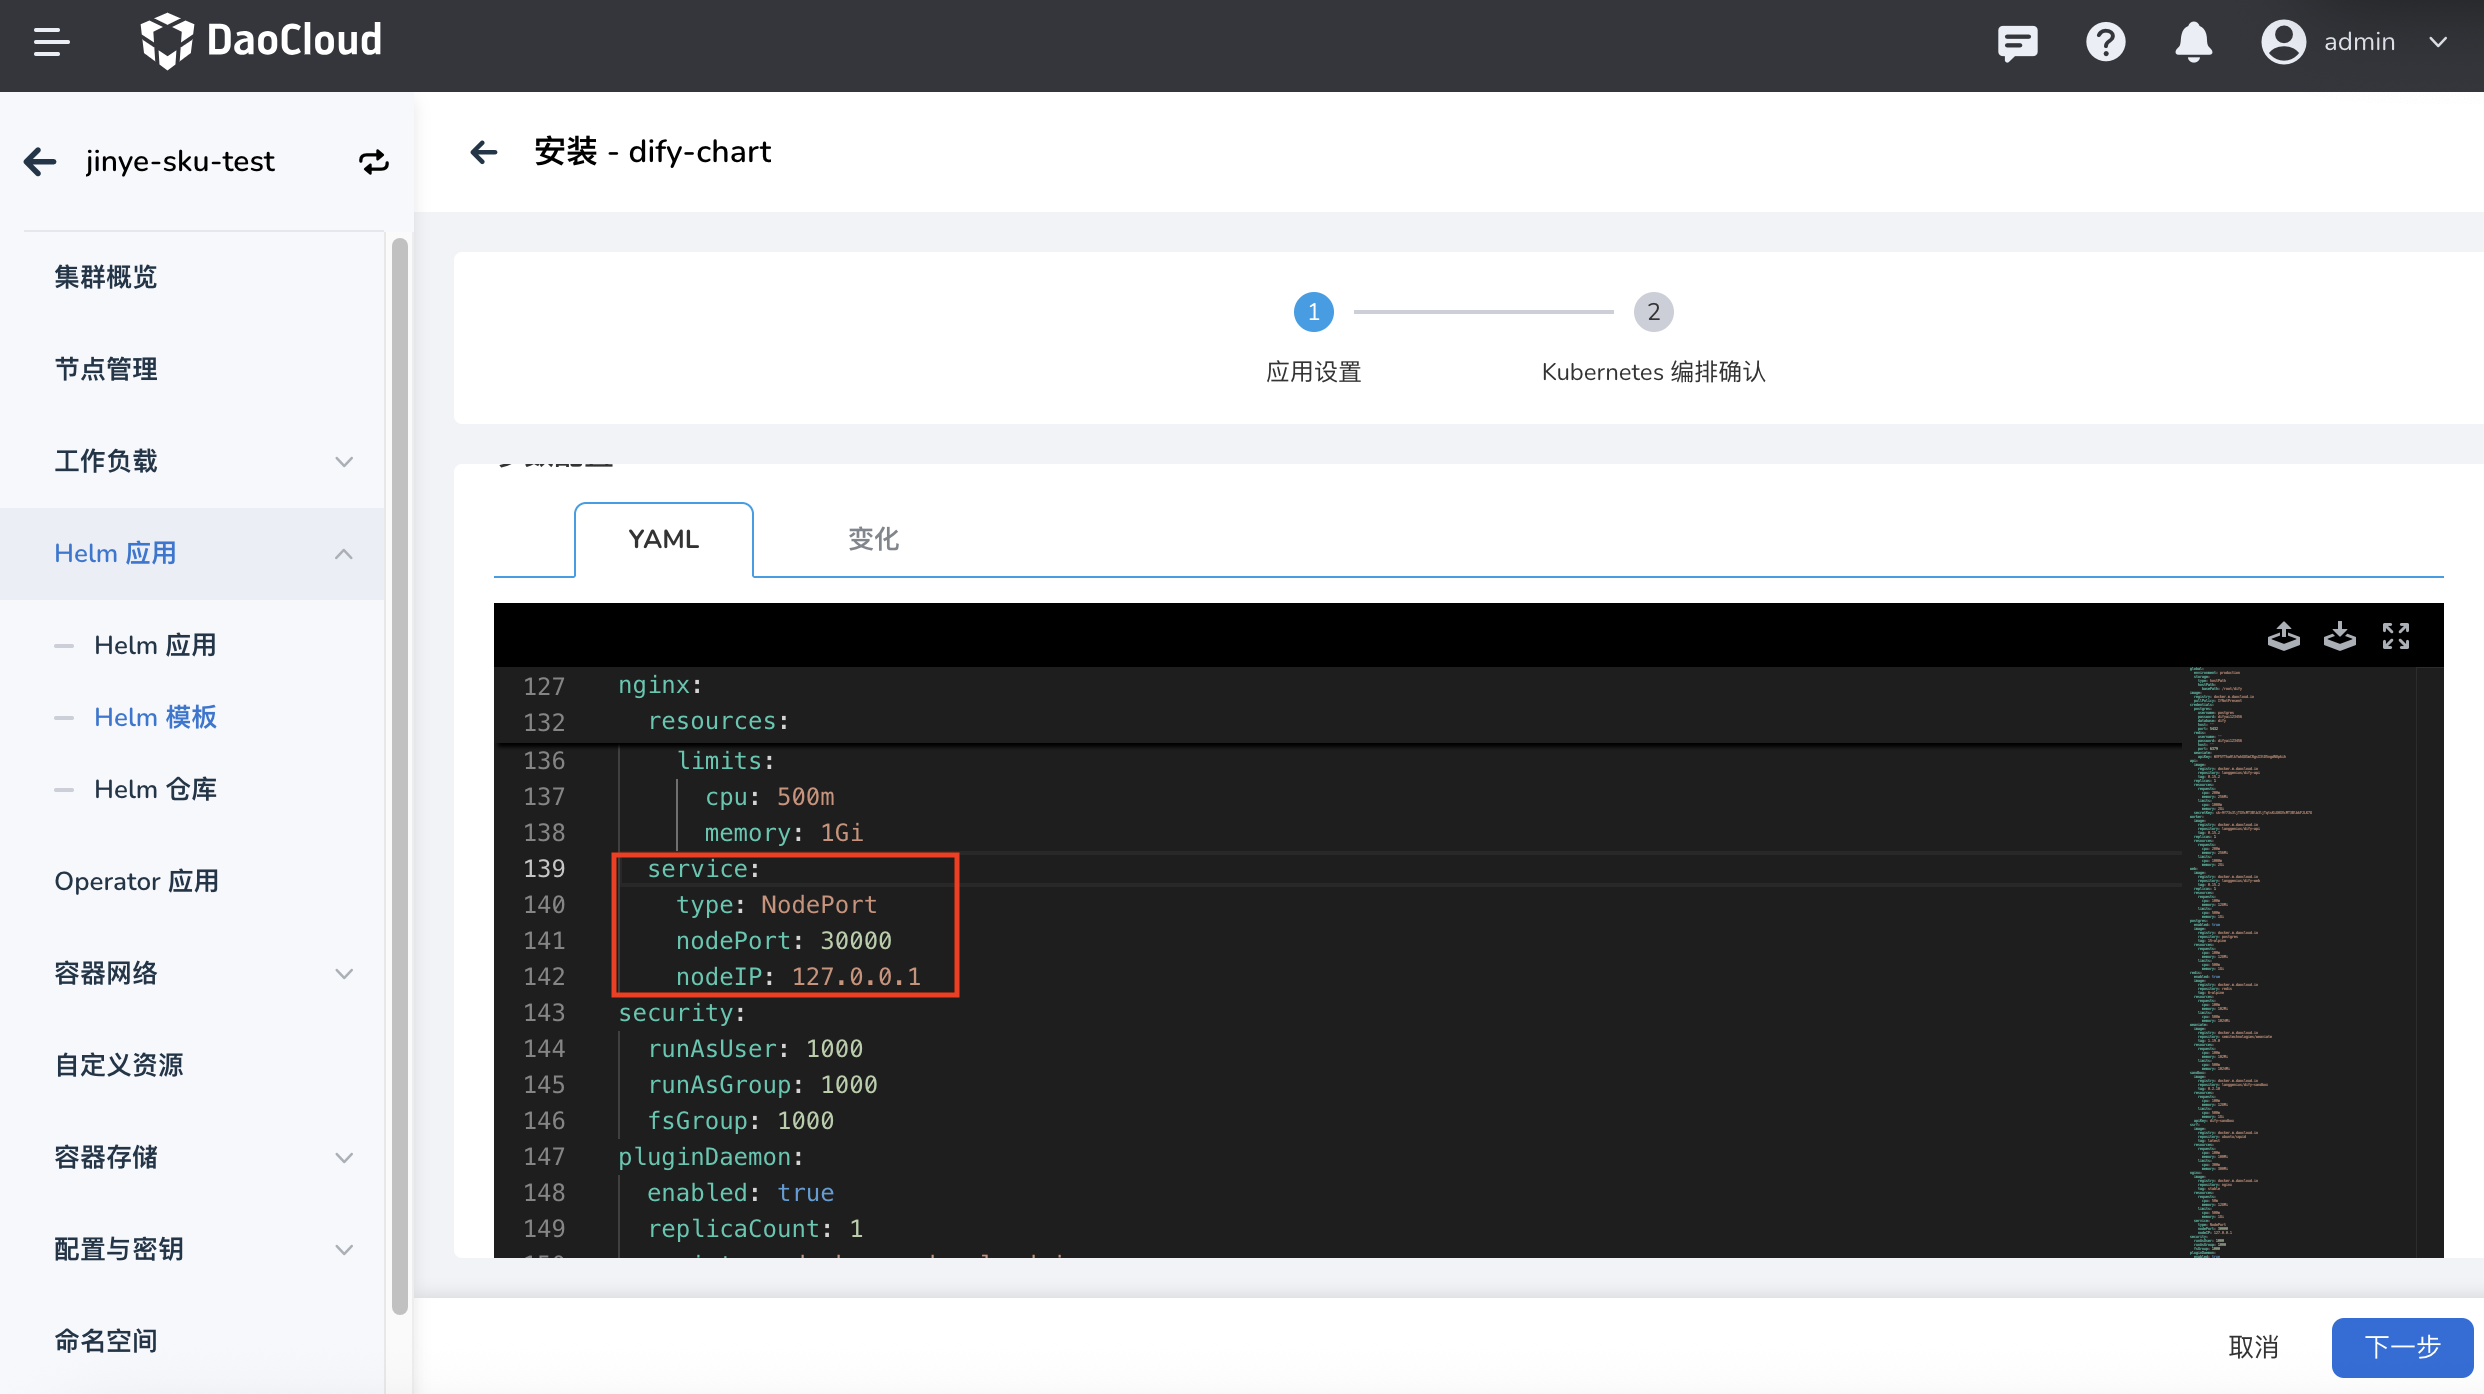Open the Helm 仓库 sidebar item

155,790
